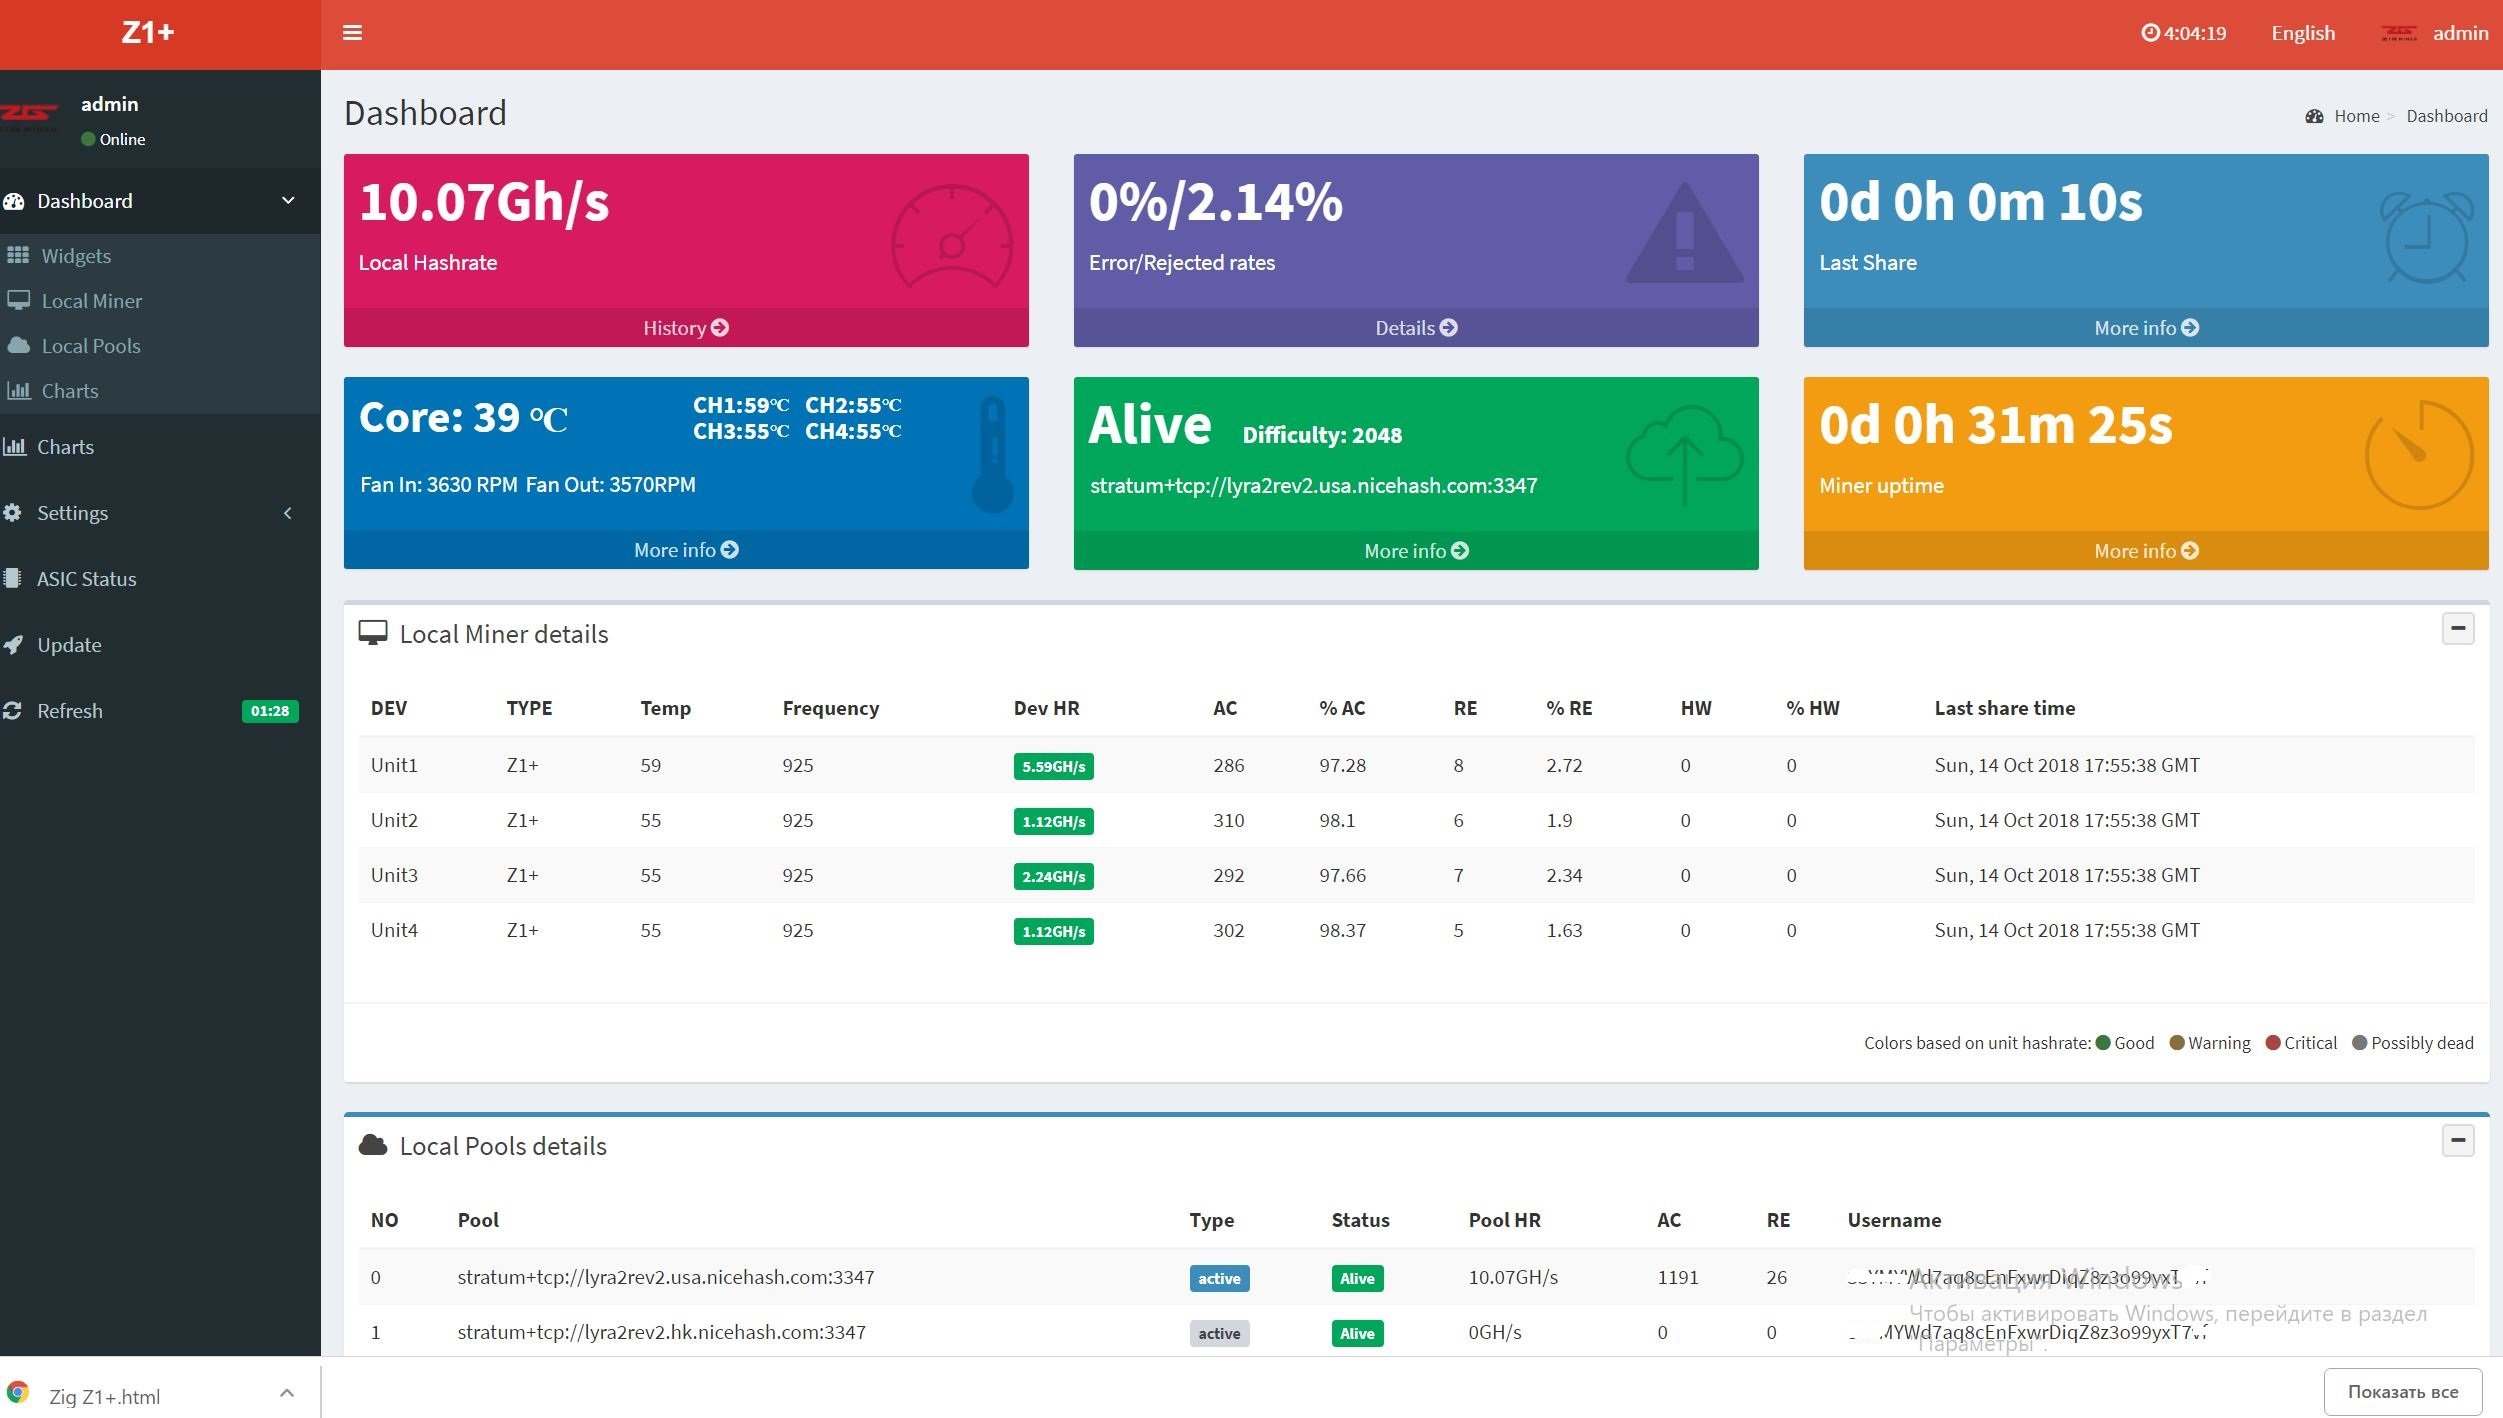The width and height of the screenshot is (2503, 1418).
Task: Open the English language dropdown
Action: [2302, 33]
